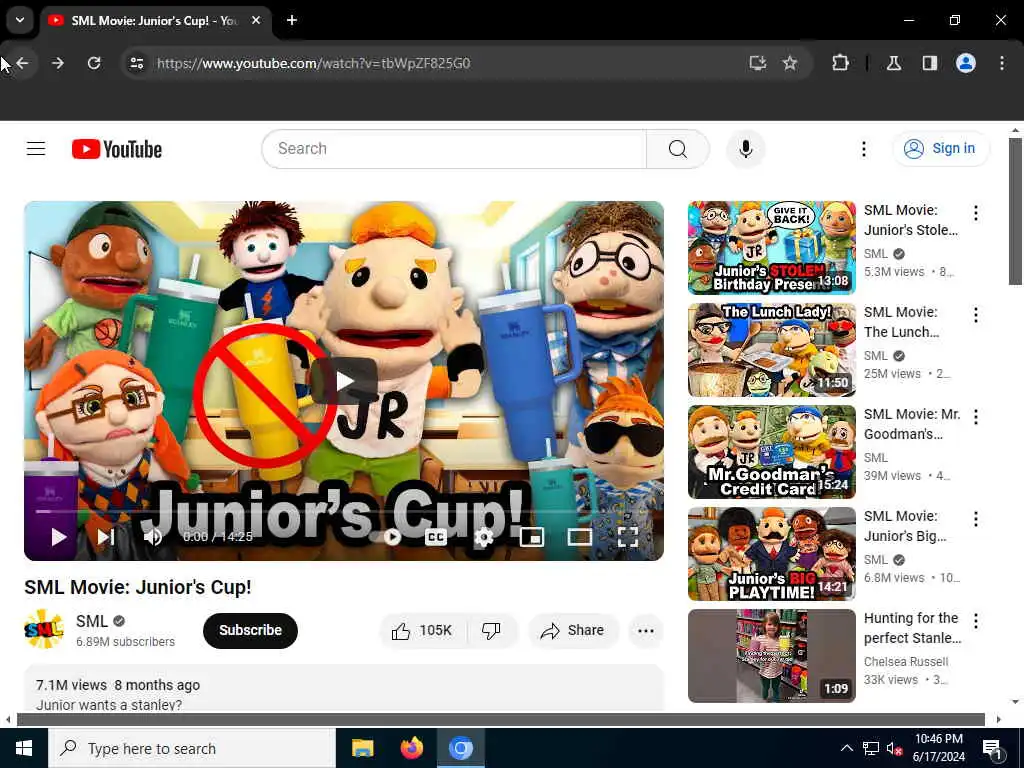Viewport: 1024px width, 768px height.
Task: Click the search magnifier button
Action: point(677,149)
